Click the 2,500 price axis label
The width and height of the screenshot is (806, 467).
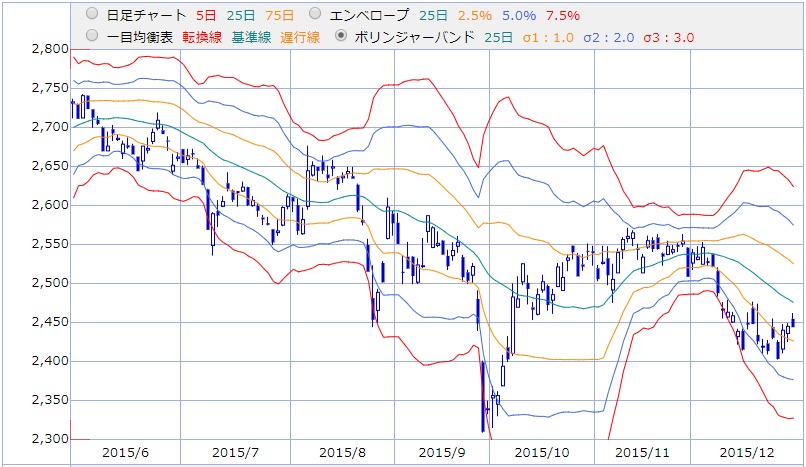pos(50,283)
